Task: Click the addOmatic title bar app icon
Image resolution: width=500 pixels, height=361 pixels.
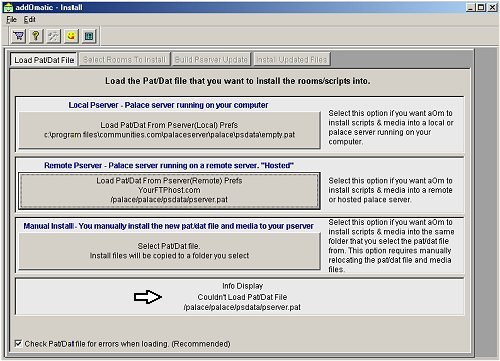Action: pos(8,7)
